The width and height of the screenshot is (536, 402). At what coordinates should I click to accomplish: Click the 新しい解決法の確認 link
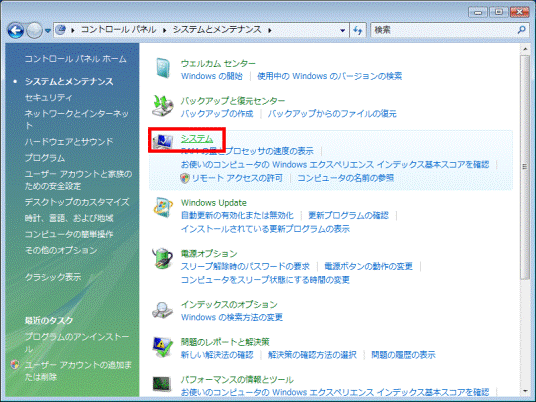[217, 355]
